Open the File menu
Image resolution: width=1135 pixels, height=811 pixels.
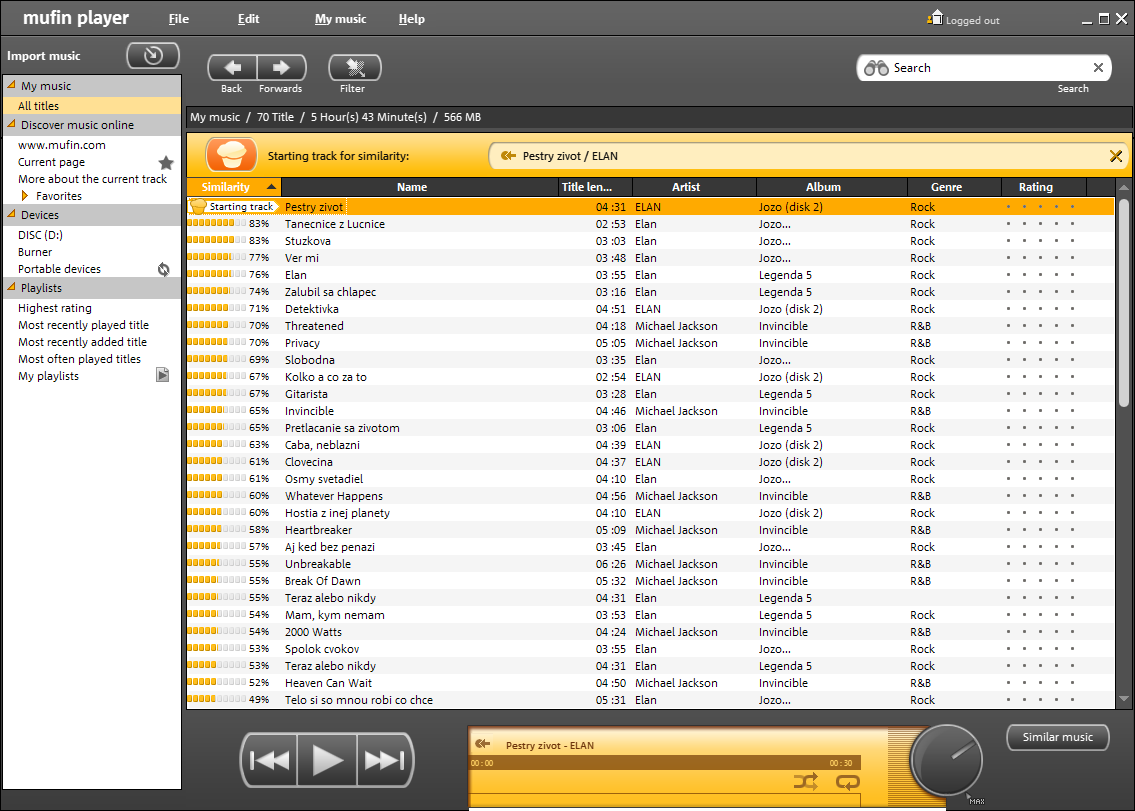click(x=179, y=19)
